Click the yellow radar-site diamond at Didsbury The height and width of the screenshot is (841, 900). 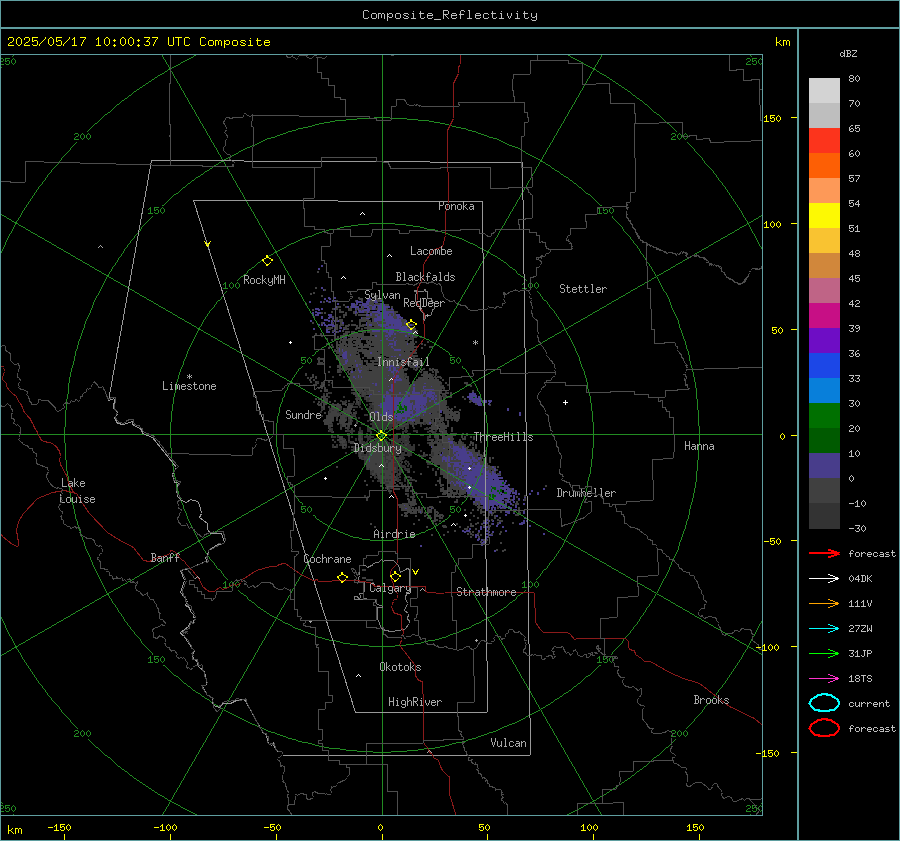pos(381,436)
